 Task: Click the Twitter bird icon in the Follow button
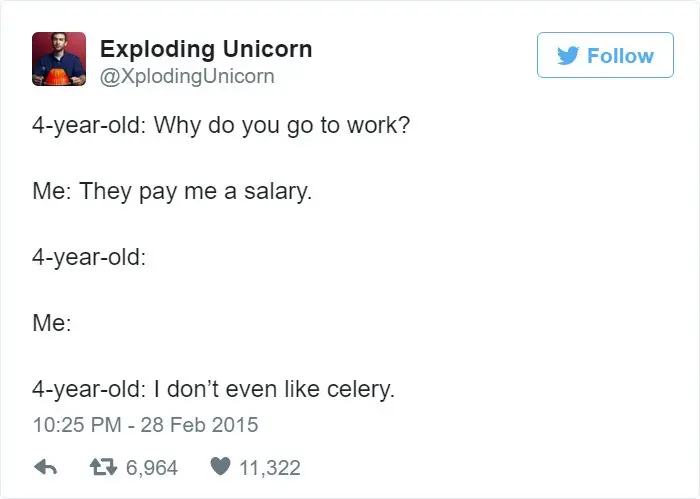tap(568, 56)
